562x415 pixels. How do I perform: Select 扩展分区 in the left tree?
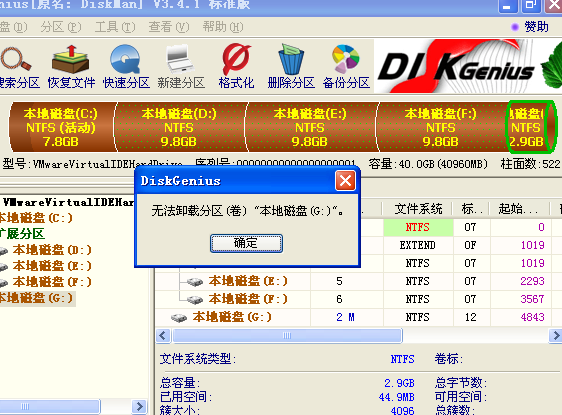22,234
